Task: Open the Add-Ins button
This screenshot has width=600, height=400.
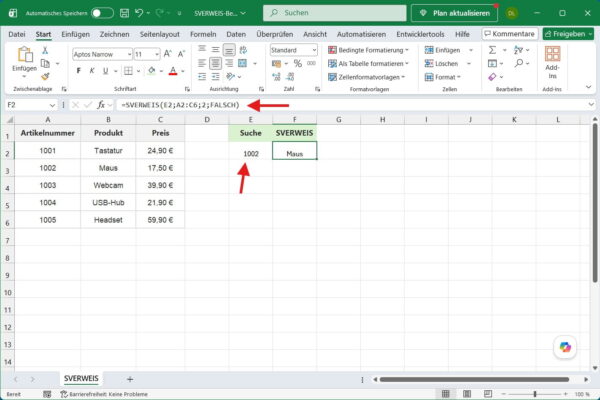Action: click(x=552, y=63)
